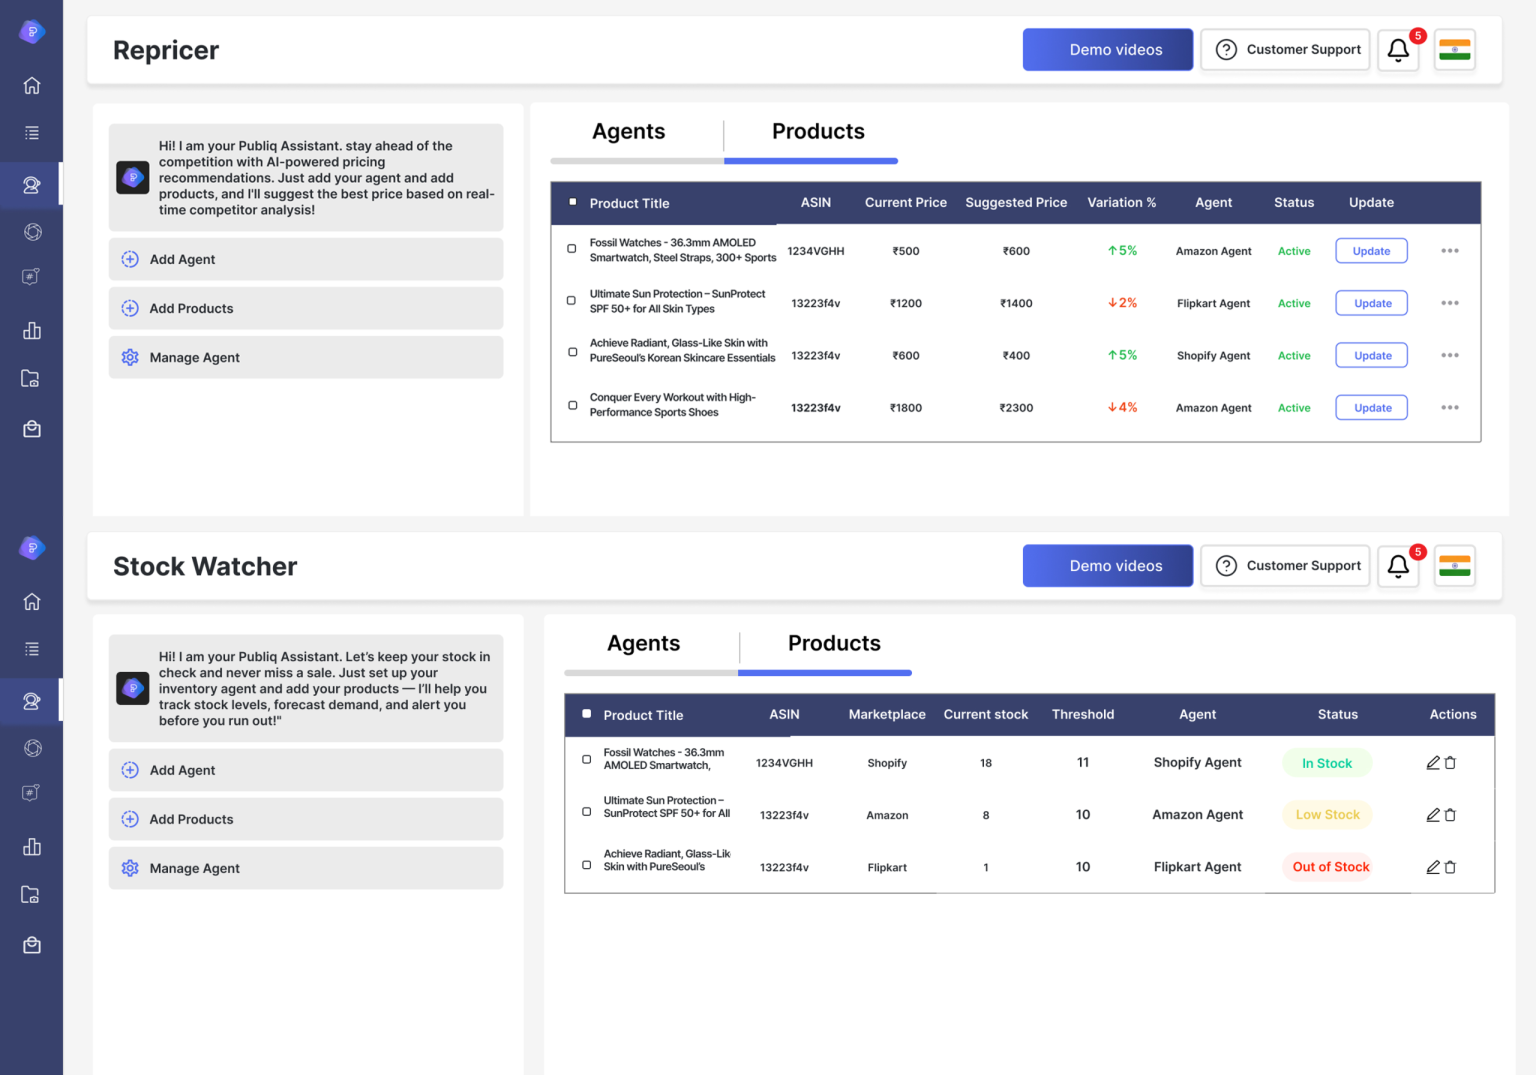The height and width of the screenshot is (1075, 1536).
Task: Select Products tab in Stock Watcher
Action: click(x=834, y=644)
